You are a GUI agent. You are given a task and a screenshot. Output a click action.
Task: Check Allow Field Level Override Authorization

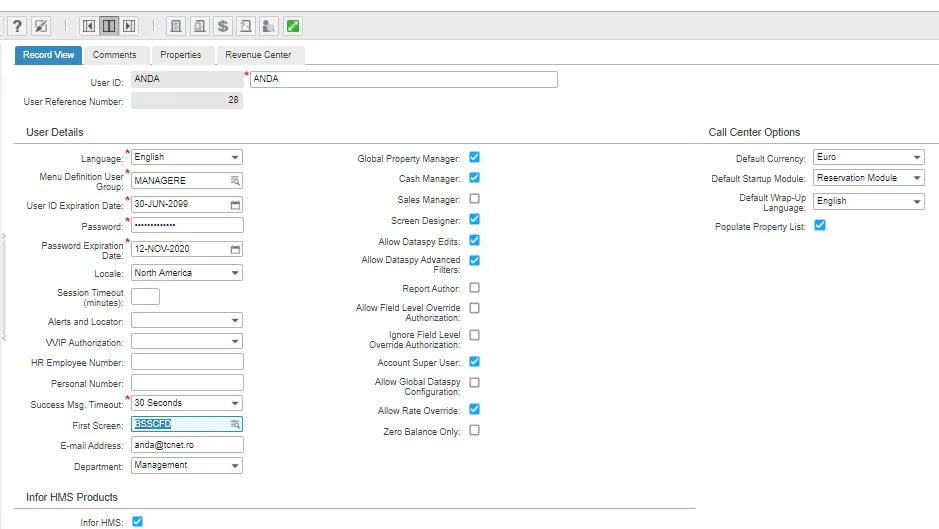pos(474,308)
